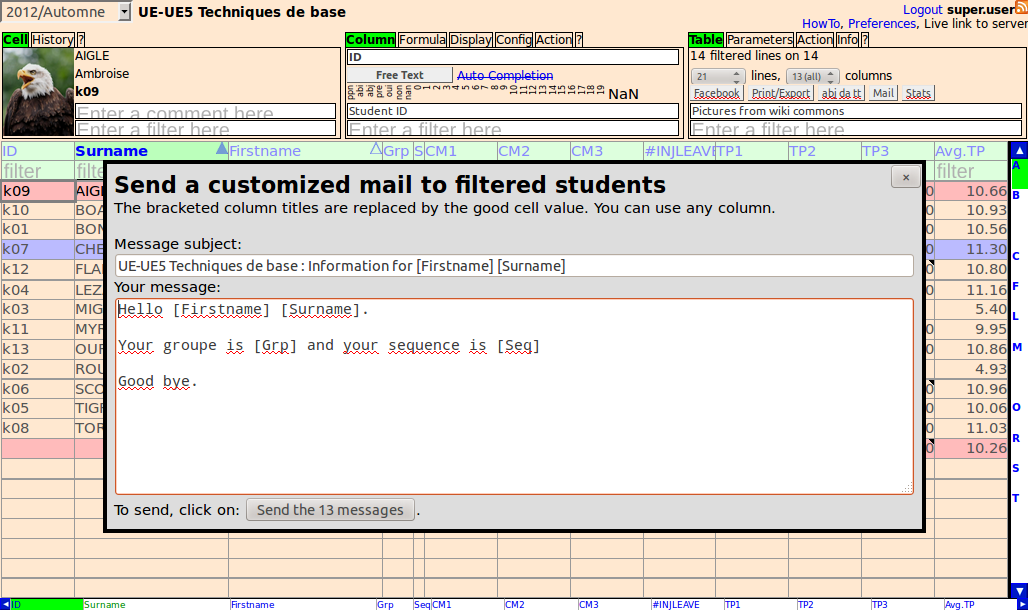Open the number of lines selector

[718, 76]
